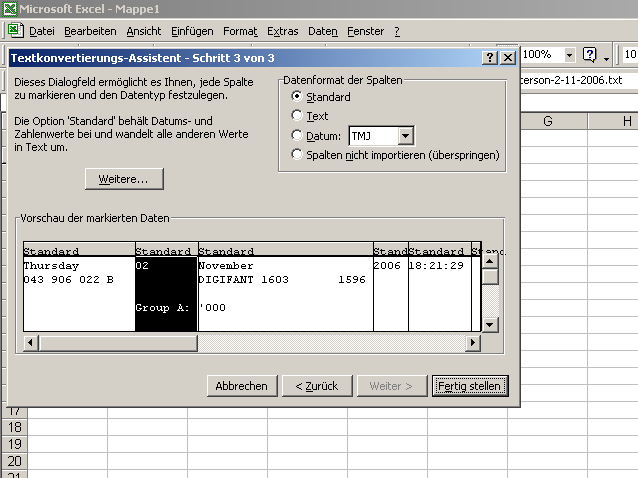This screenshot has height=478, width=638.
Task: Click the preview horizontal scrollbar thumb
Action: pos(118,343)
